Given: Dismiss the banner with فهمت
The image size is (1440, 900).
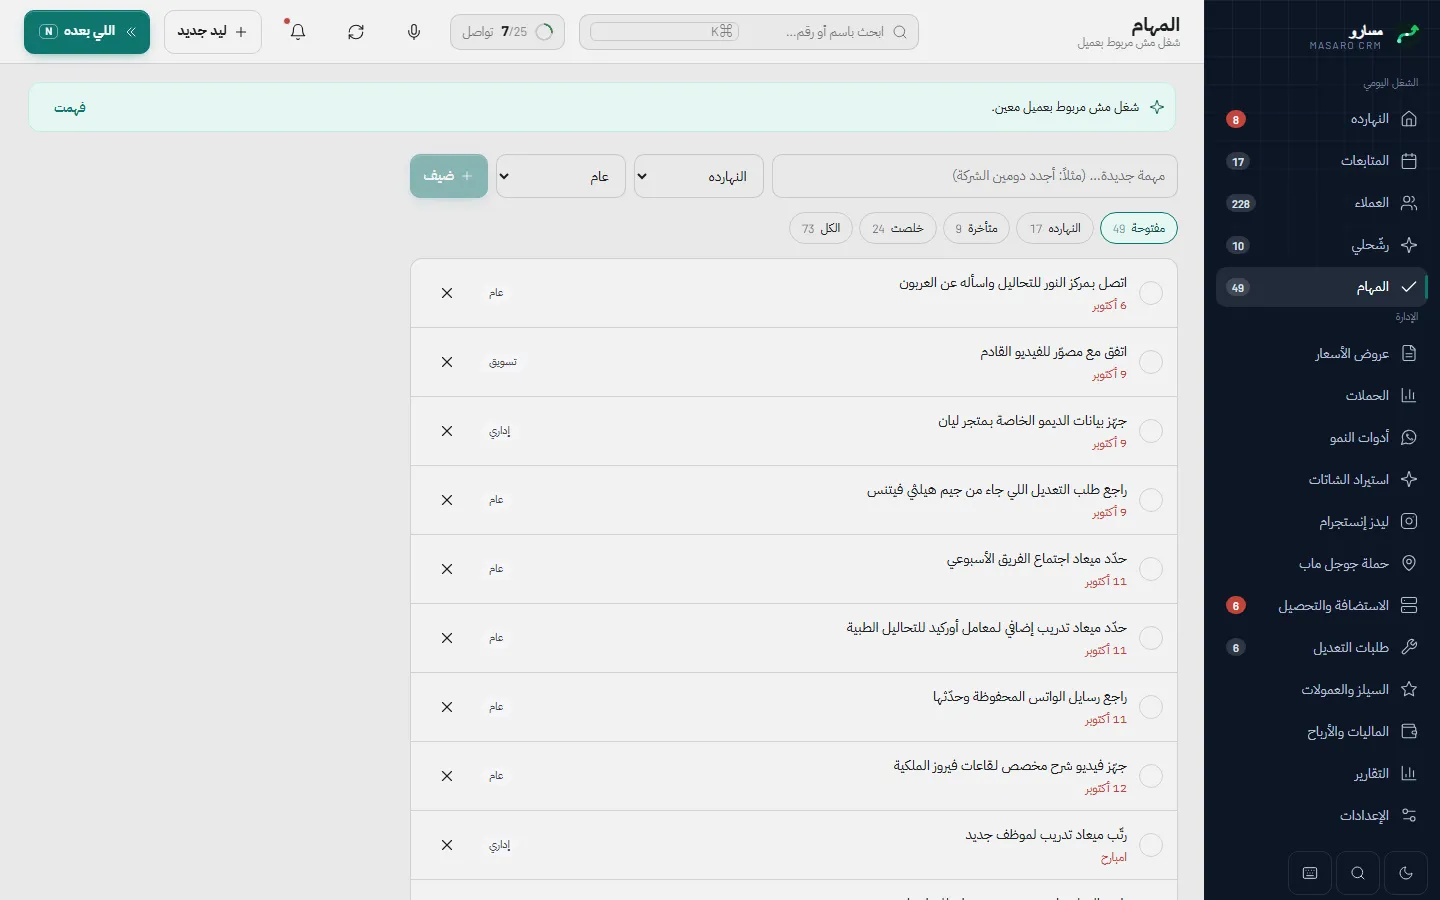Looking at the screenshot, I should (x=70, y=107).
